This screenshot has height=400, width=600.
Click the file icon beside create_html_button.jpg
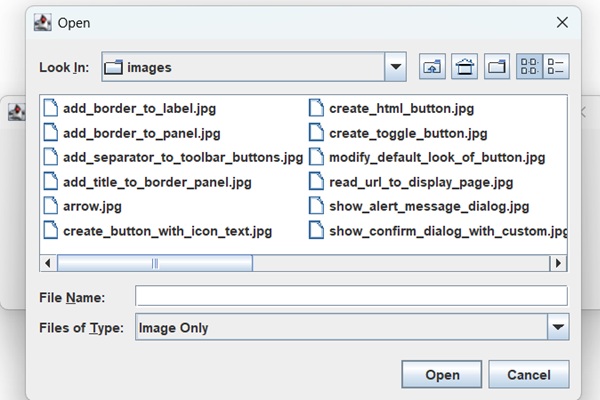tap(316, 108)
